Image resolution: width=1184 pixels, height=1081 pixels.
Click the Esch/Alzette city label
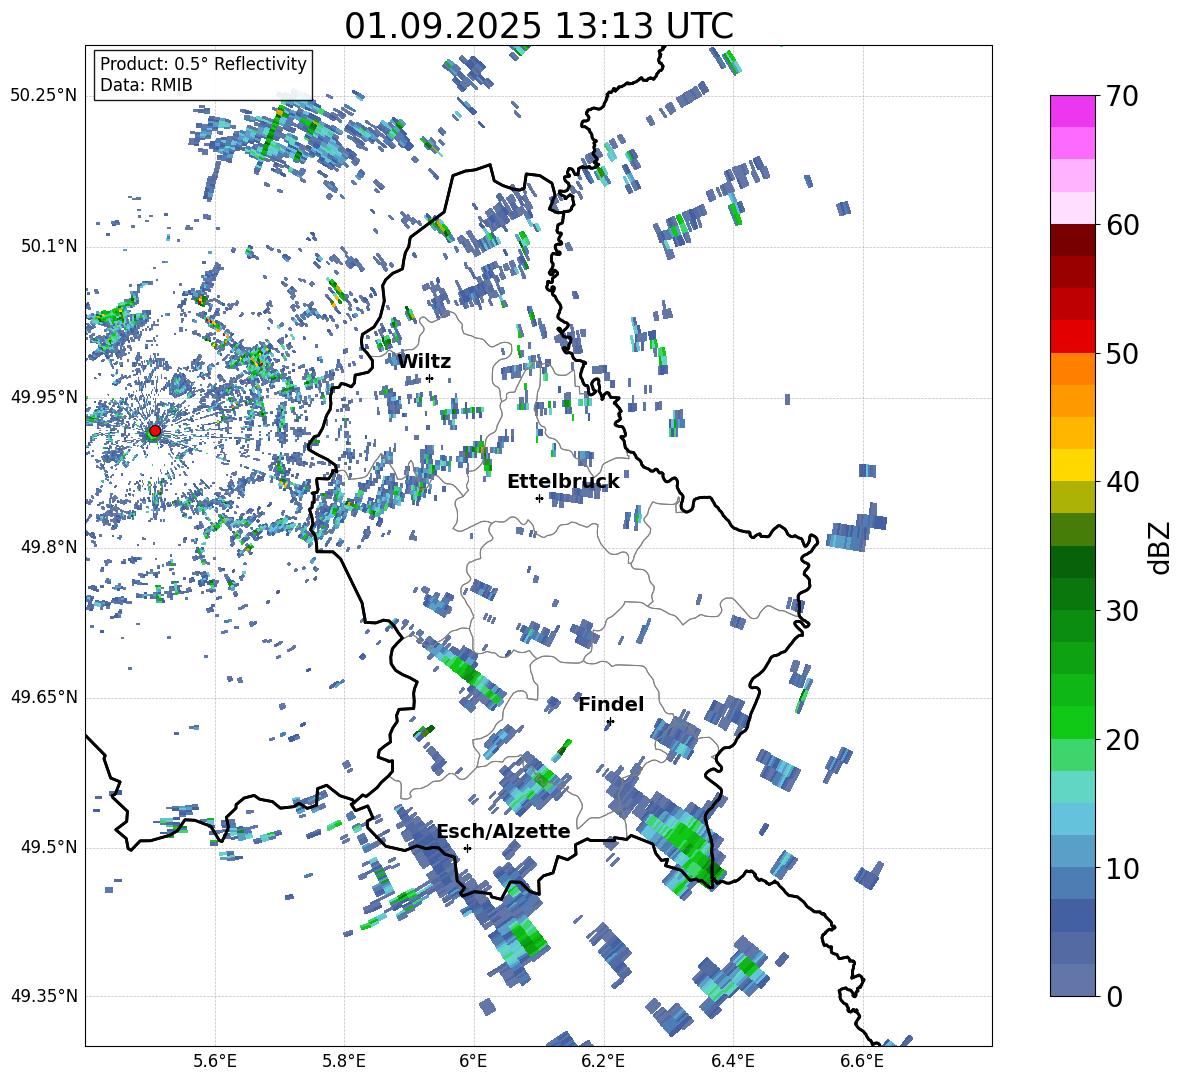click(x=504, y=831)
